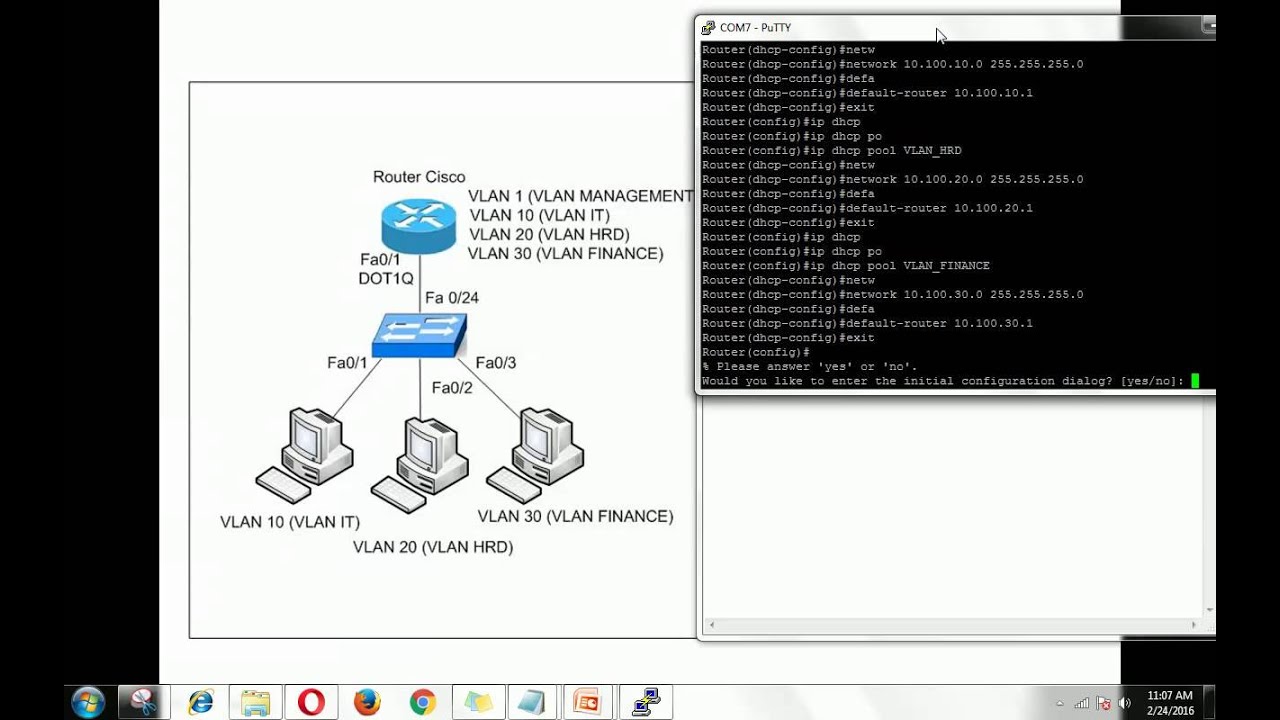Launch Internet Explorer from the taskbar
The height and width of the screenshot is (720, 1280).
click(x=200, y=703)
